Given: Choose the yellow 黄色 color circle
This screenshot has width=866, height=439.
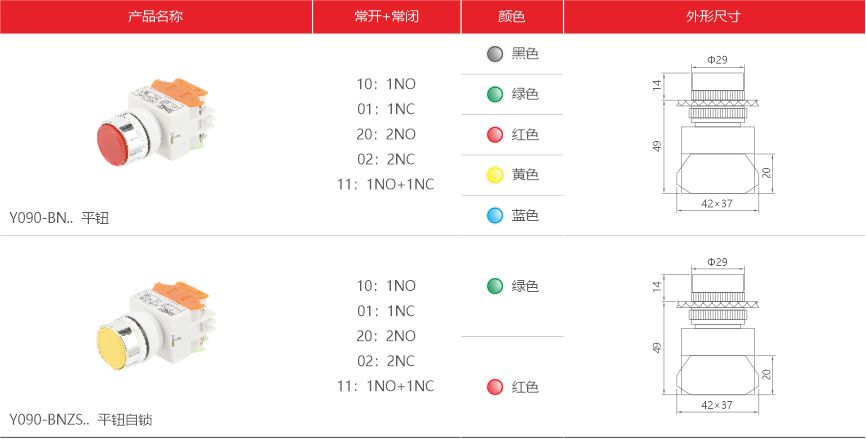Looking at the screenshot, I should click(x=495, y=175).
